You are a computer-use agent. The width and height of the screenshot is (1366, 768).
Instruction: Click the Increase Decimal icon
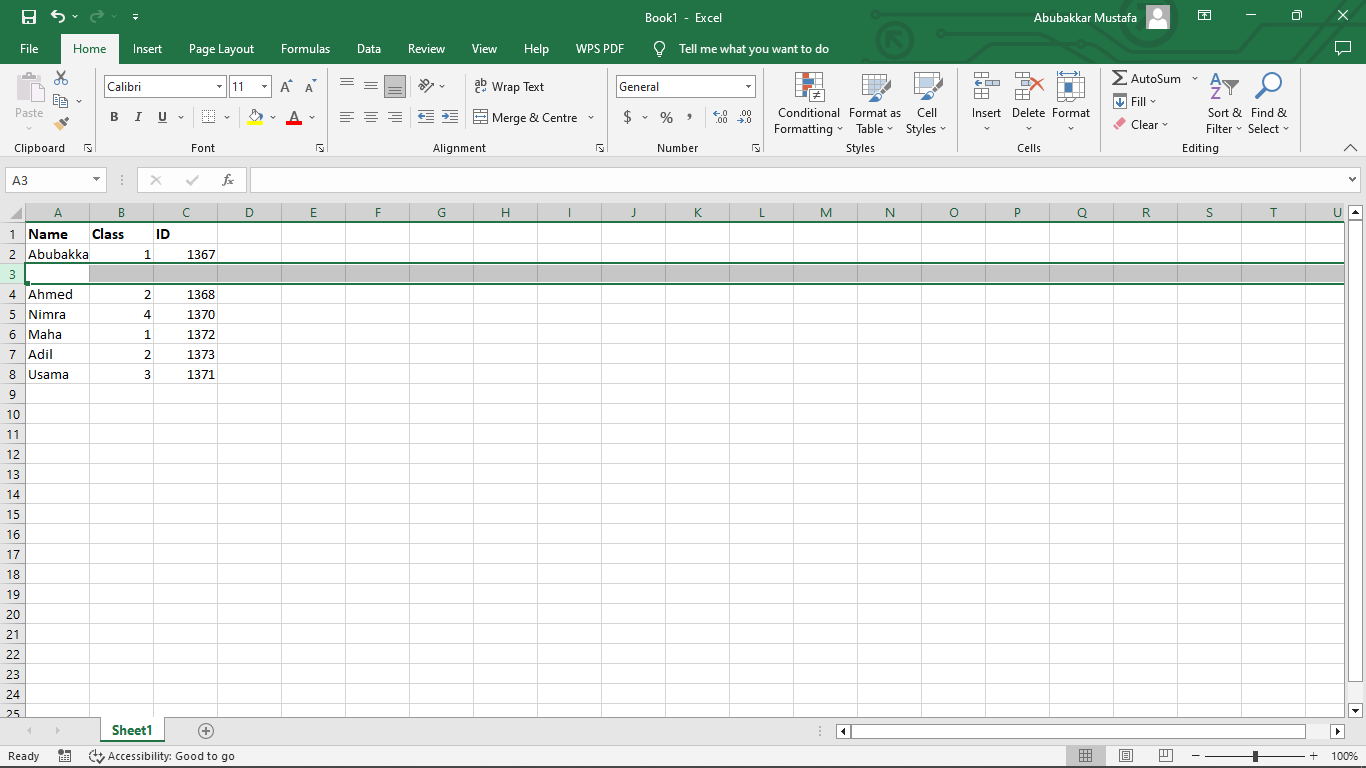[x=719, y=117]
